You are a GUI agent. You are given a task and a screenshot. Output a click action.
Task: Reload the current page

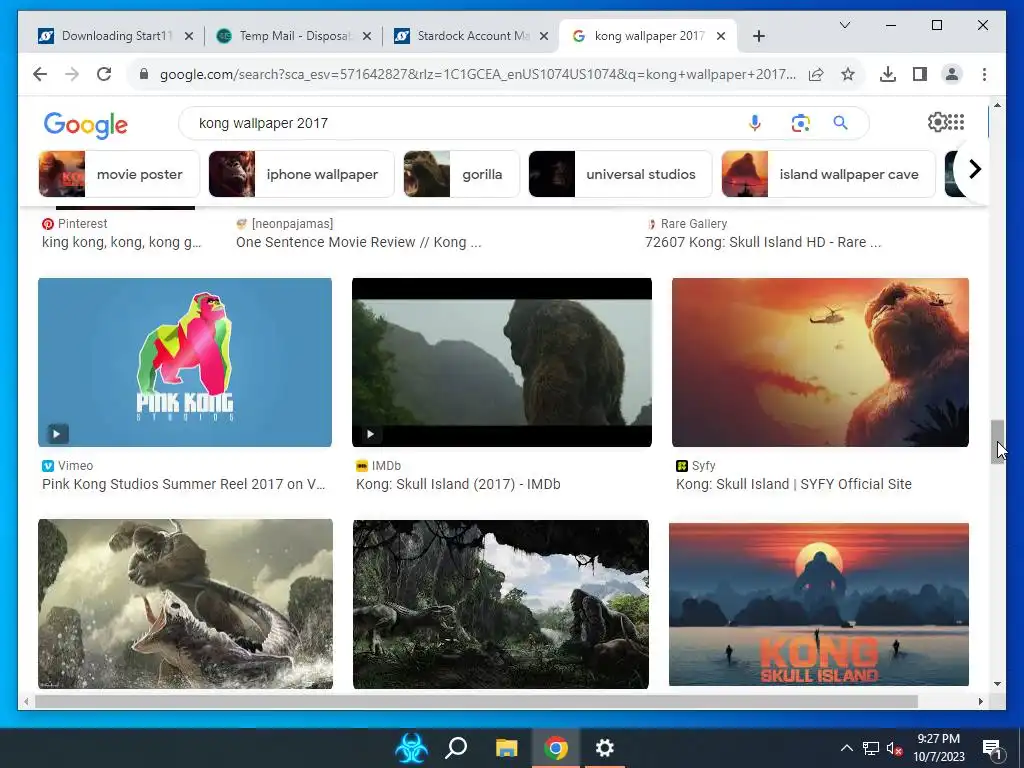(104, 74)
